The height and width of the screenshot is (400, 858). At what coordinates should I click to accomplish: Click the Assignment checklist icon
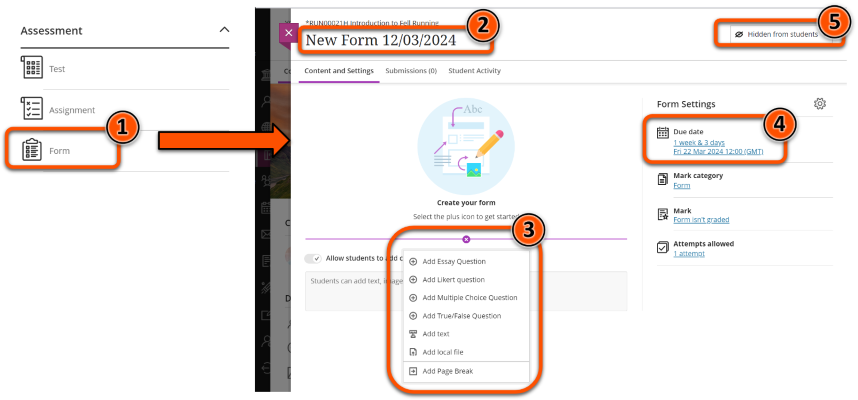click(x=32, y=109)
